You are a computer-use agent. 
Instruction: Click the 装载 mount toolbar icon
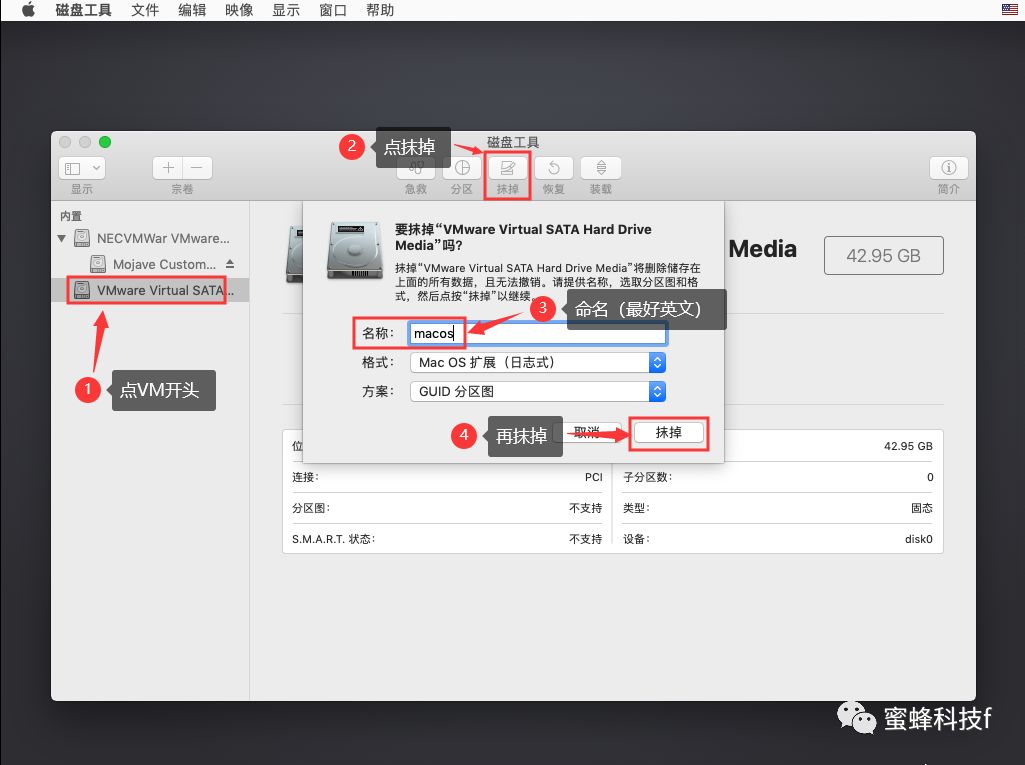pos(601,168)
